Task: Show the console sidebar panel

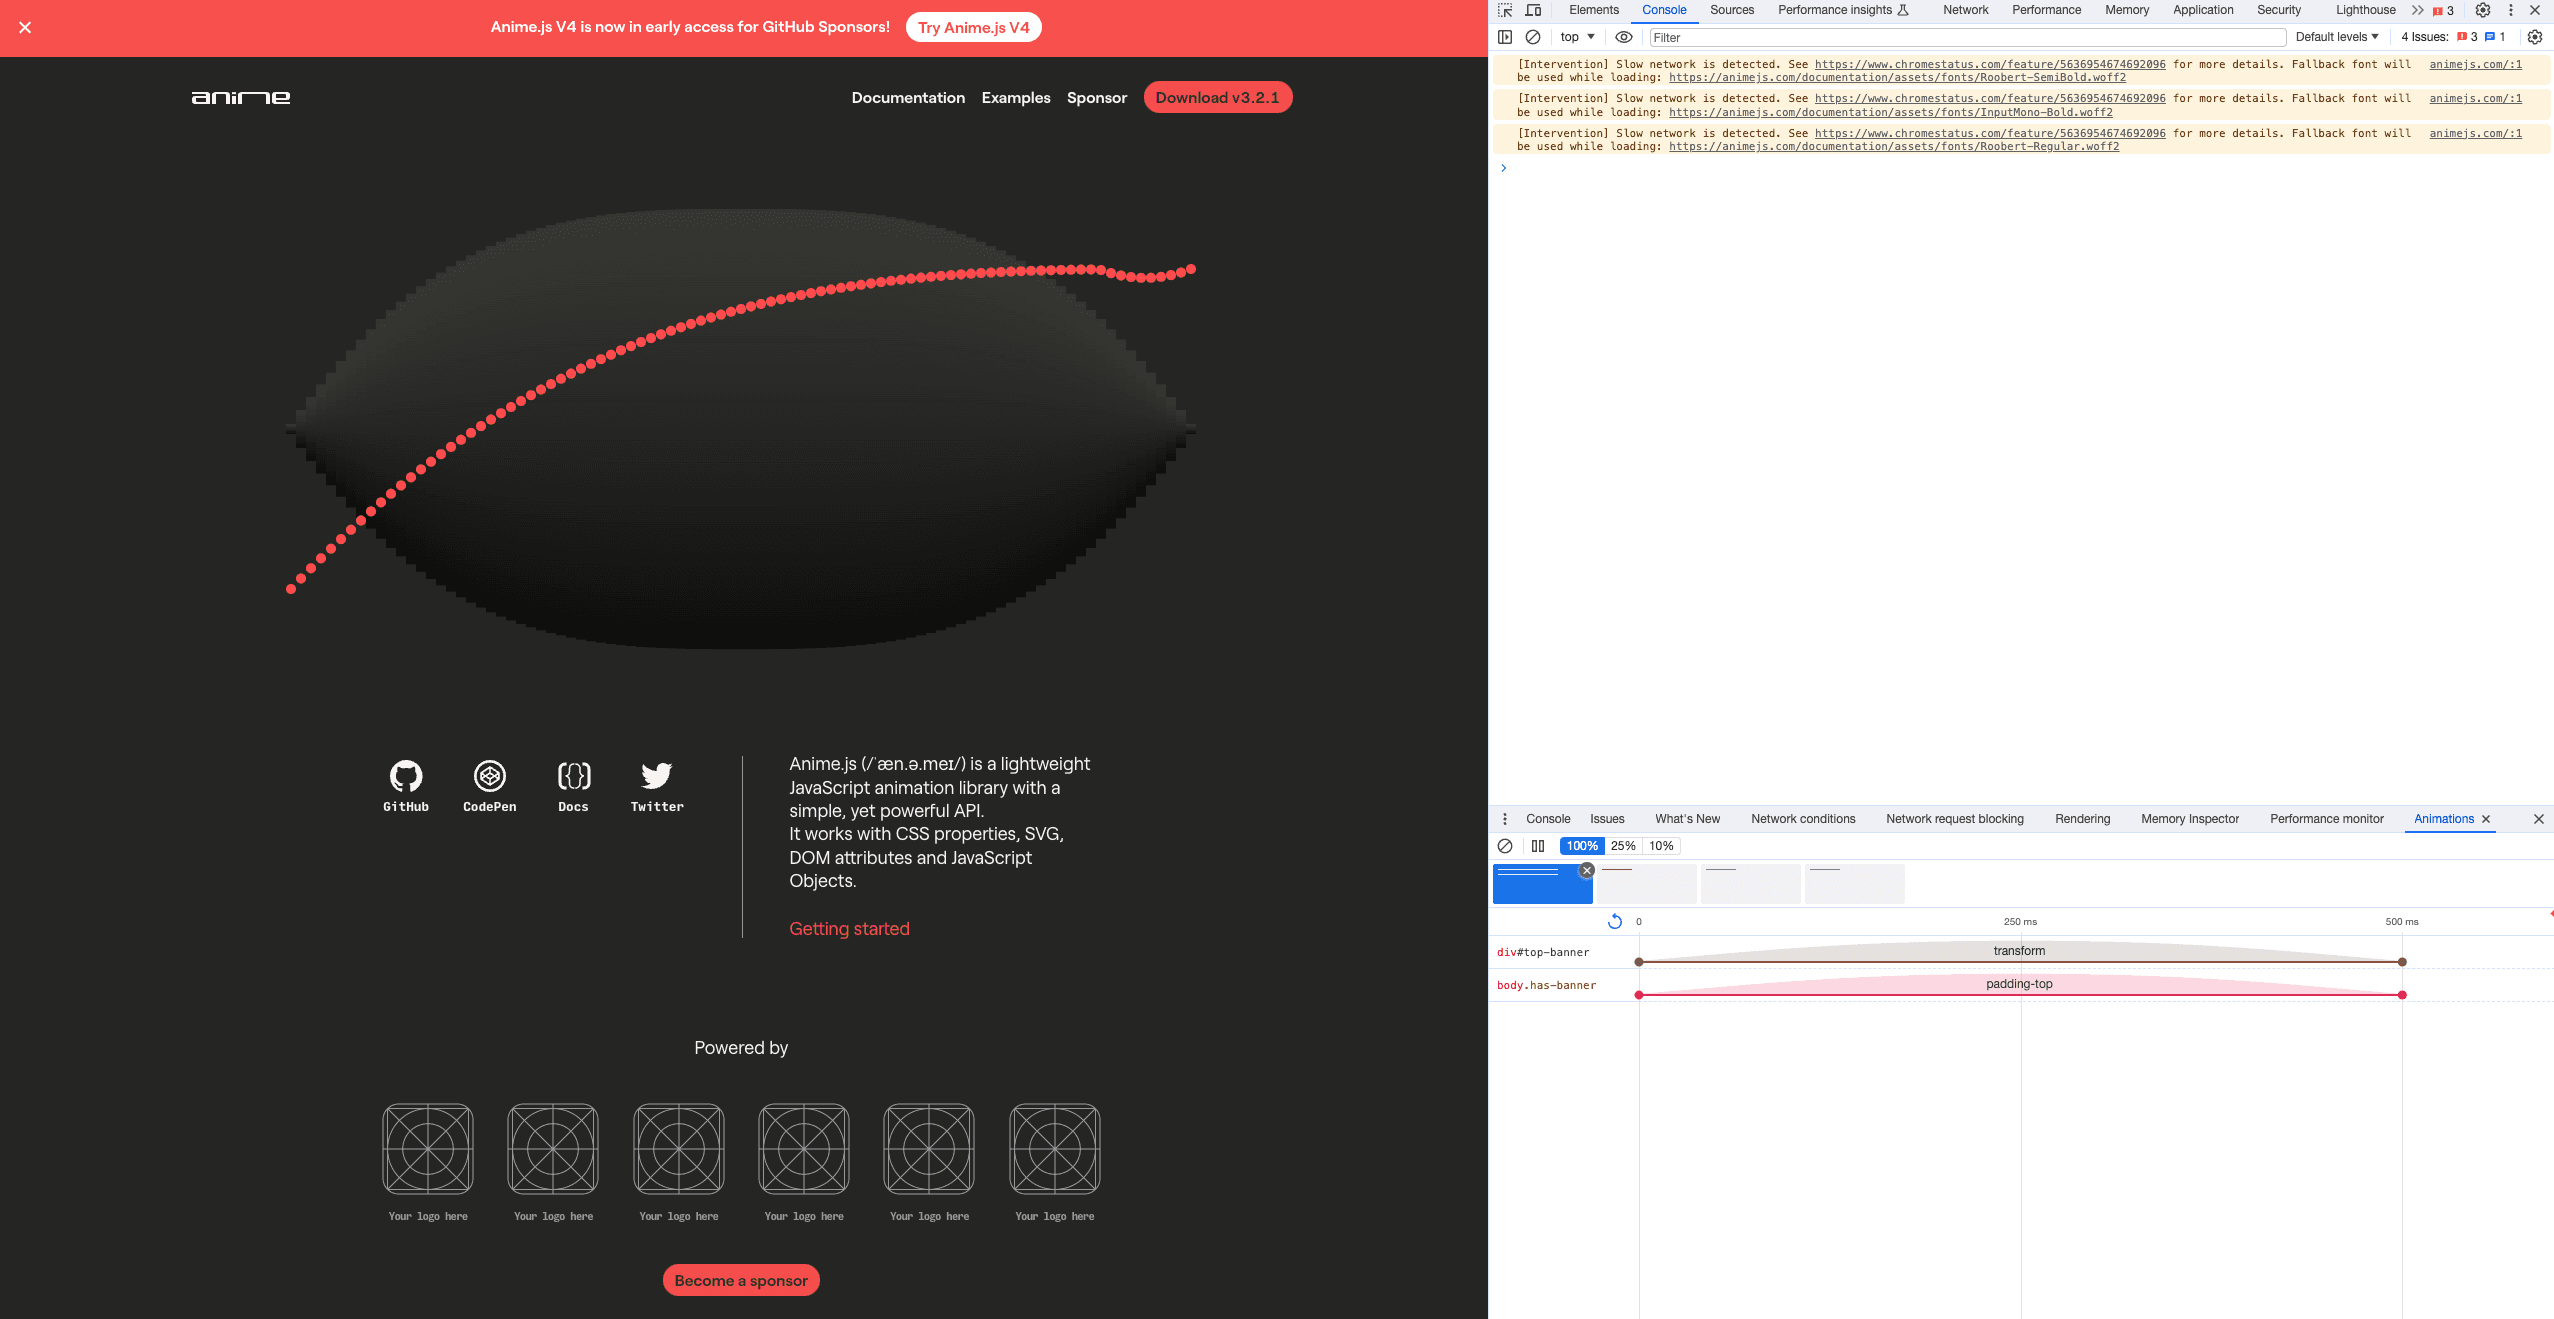Action: point(1505,37)
